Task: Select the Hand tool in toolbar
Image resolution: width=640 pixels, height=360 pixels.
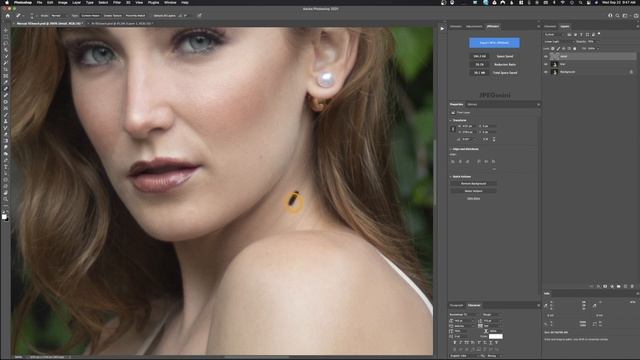Action: [5, 193]
